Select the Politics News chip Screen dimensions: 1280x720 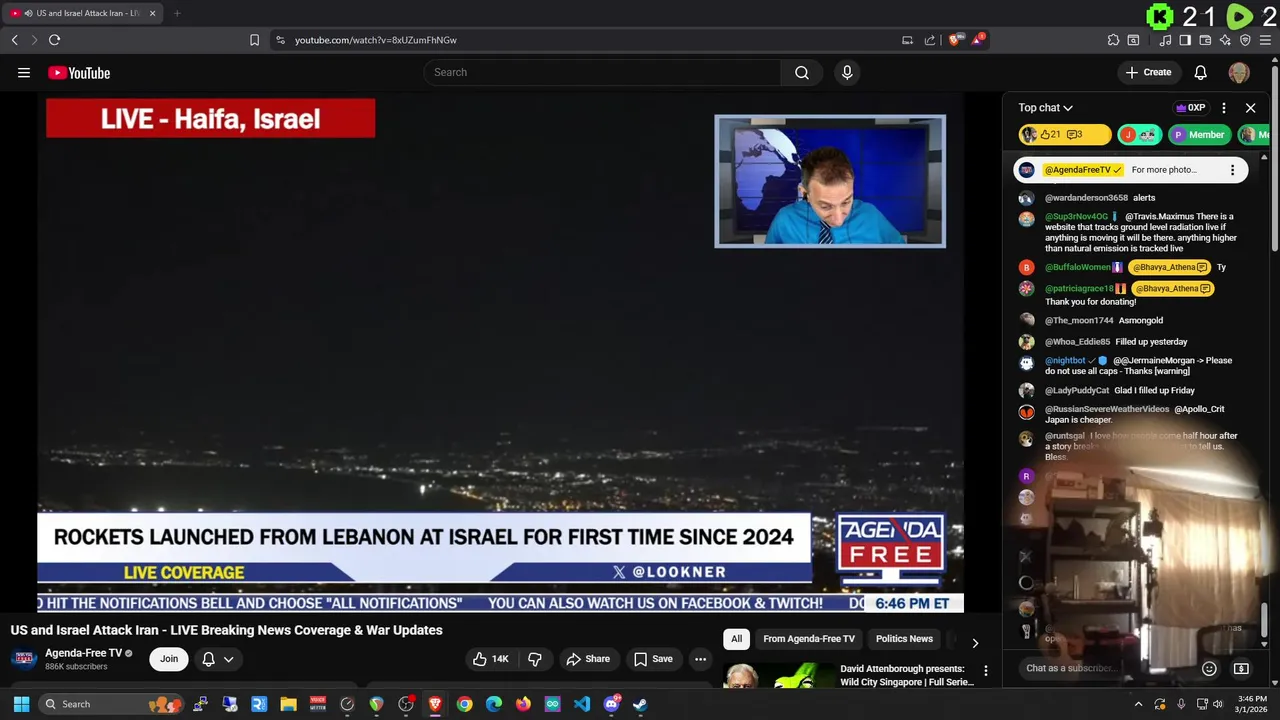tap(904, 639)
